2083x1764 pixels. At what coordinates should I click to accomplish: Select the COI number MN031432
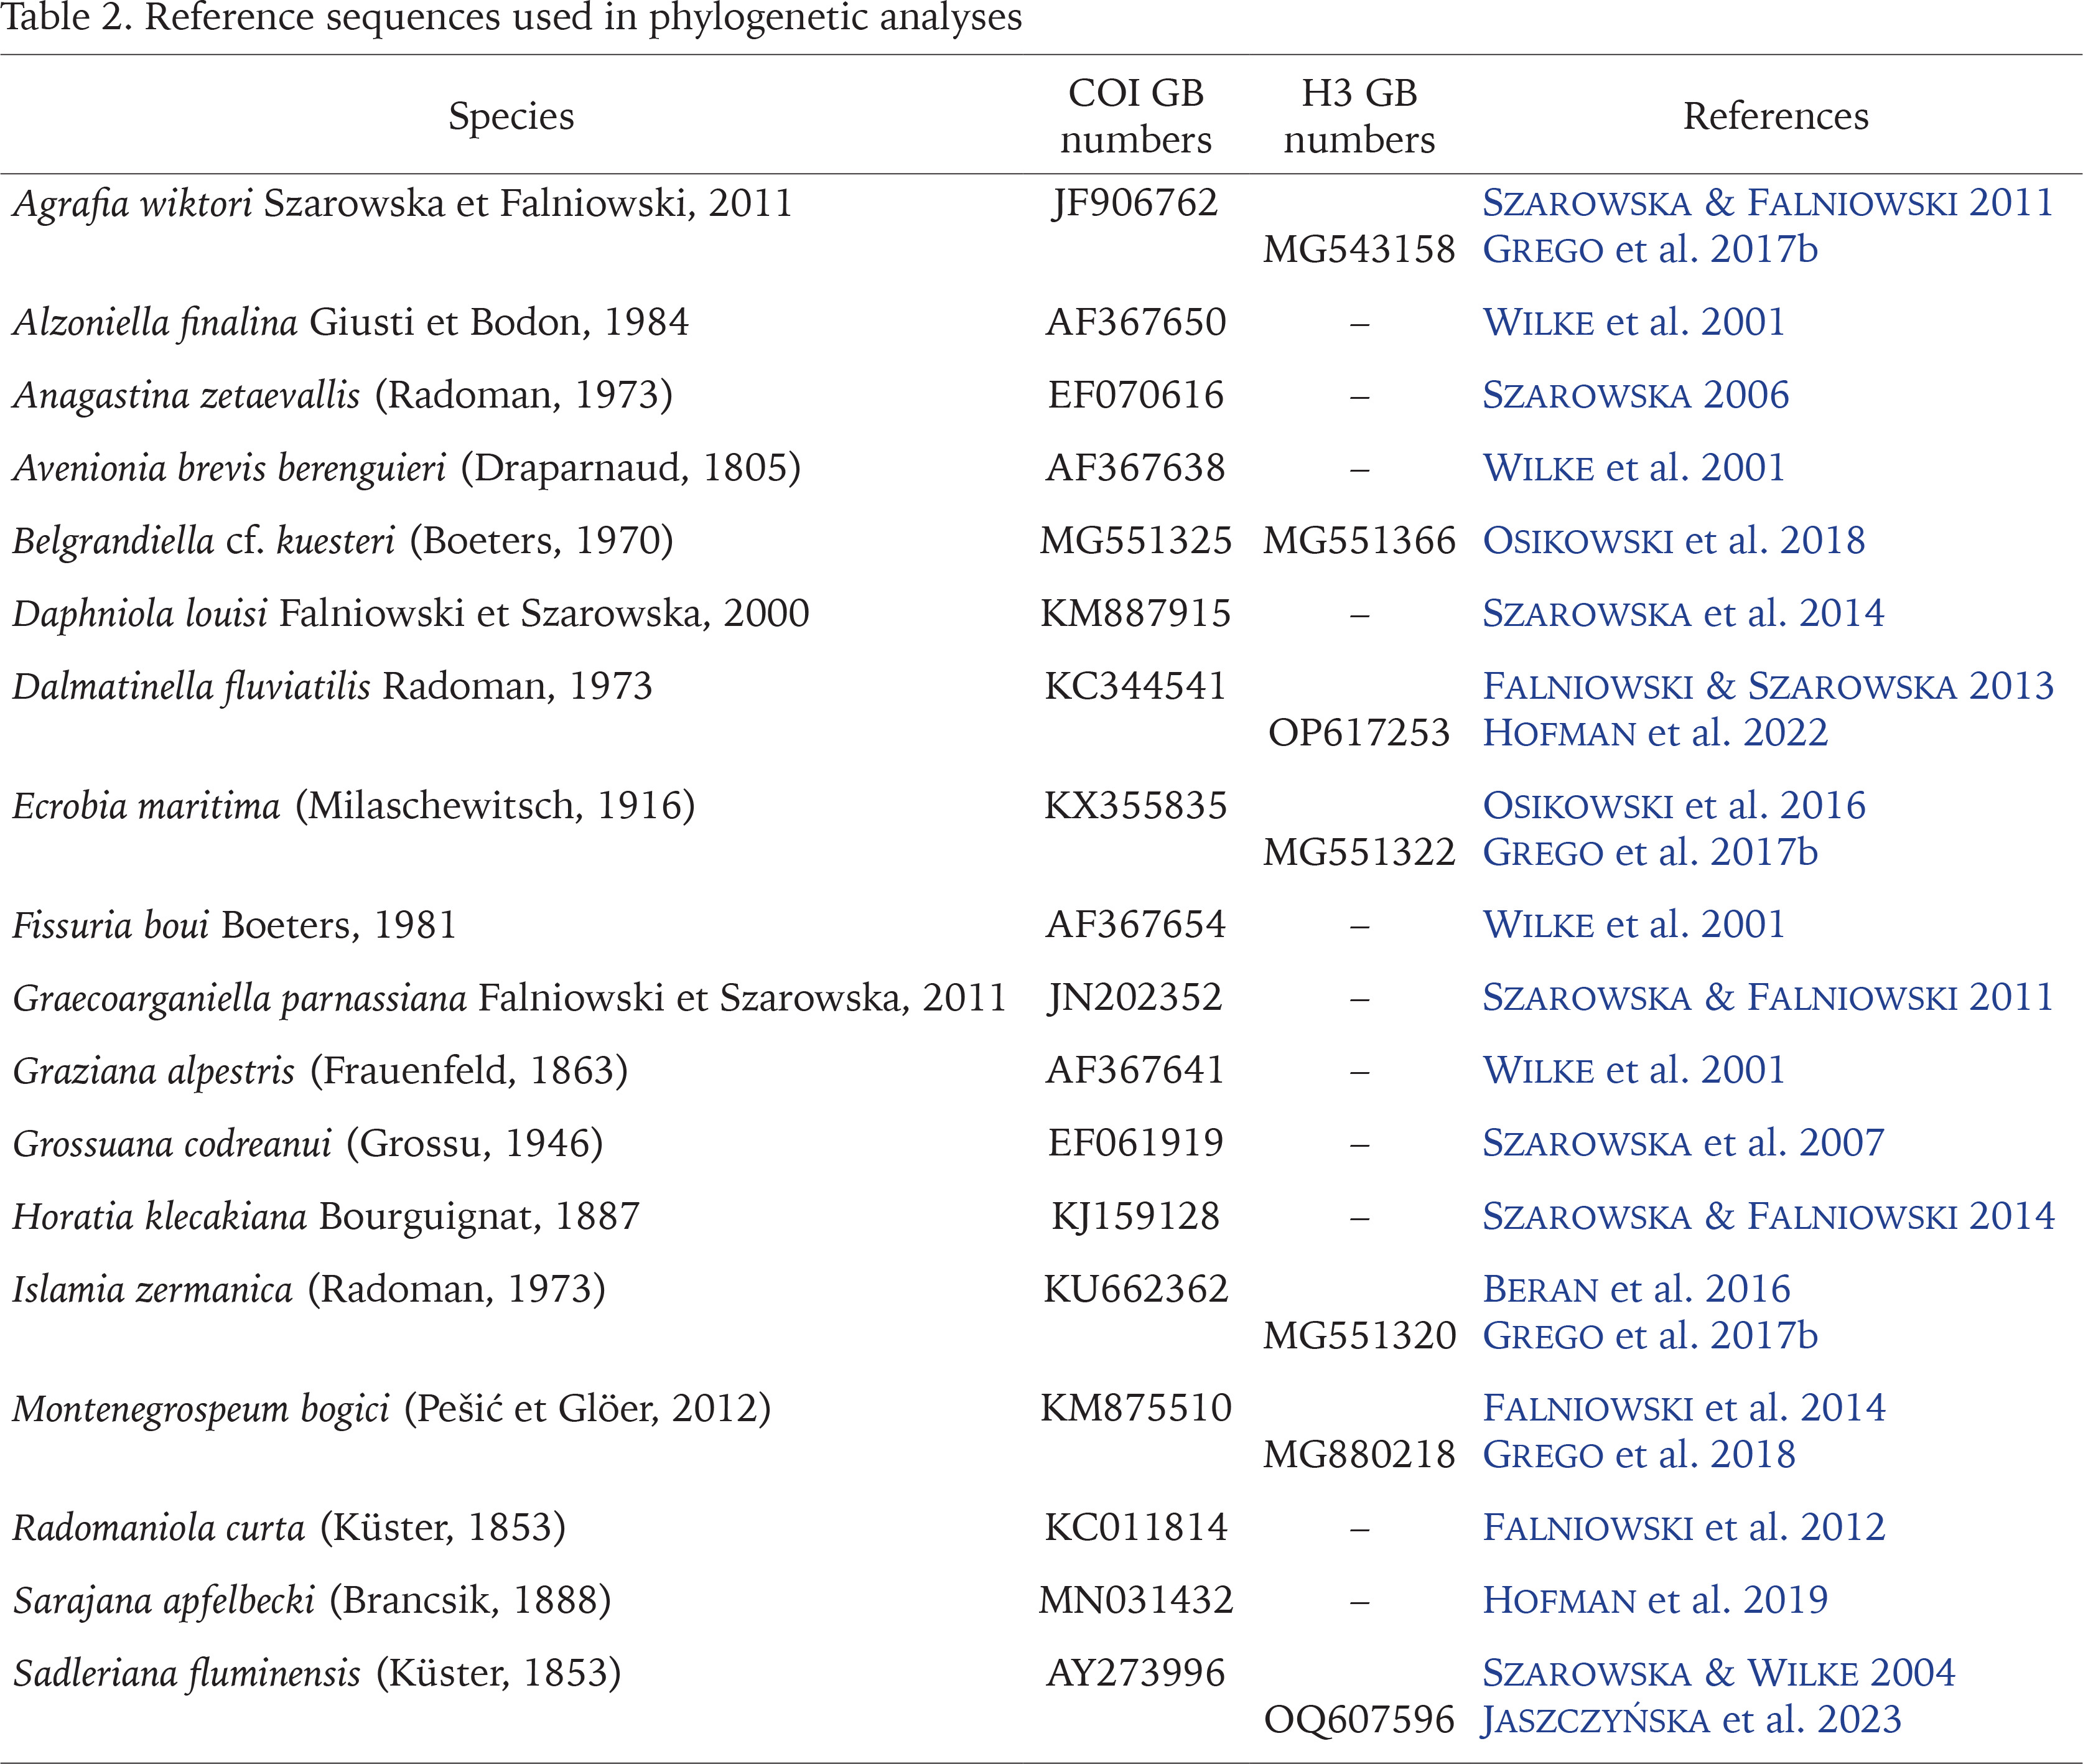pos(1135,1600)
